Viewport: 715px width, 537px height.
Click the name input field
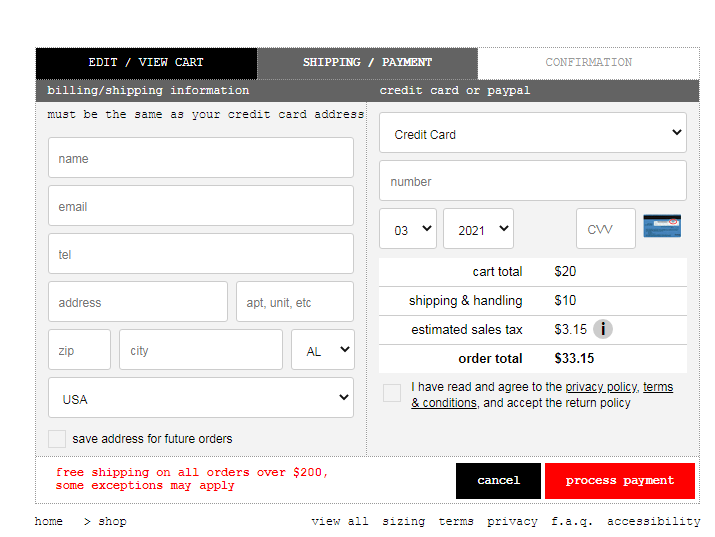[x=201, y=158]
